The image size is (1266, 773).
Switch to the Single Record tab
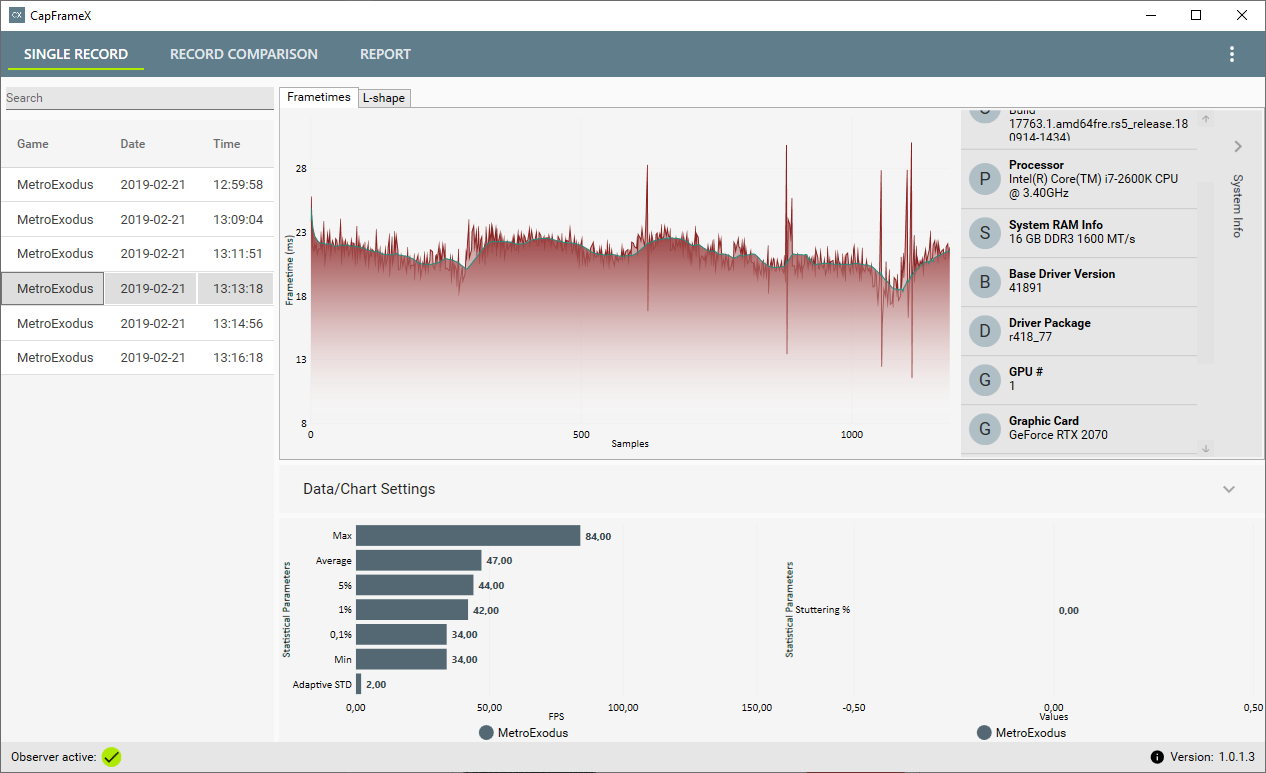click(76, 54)
